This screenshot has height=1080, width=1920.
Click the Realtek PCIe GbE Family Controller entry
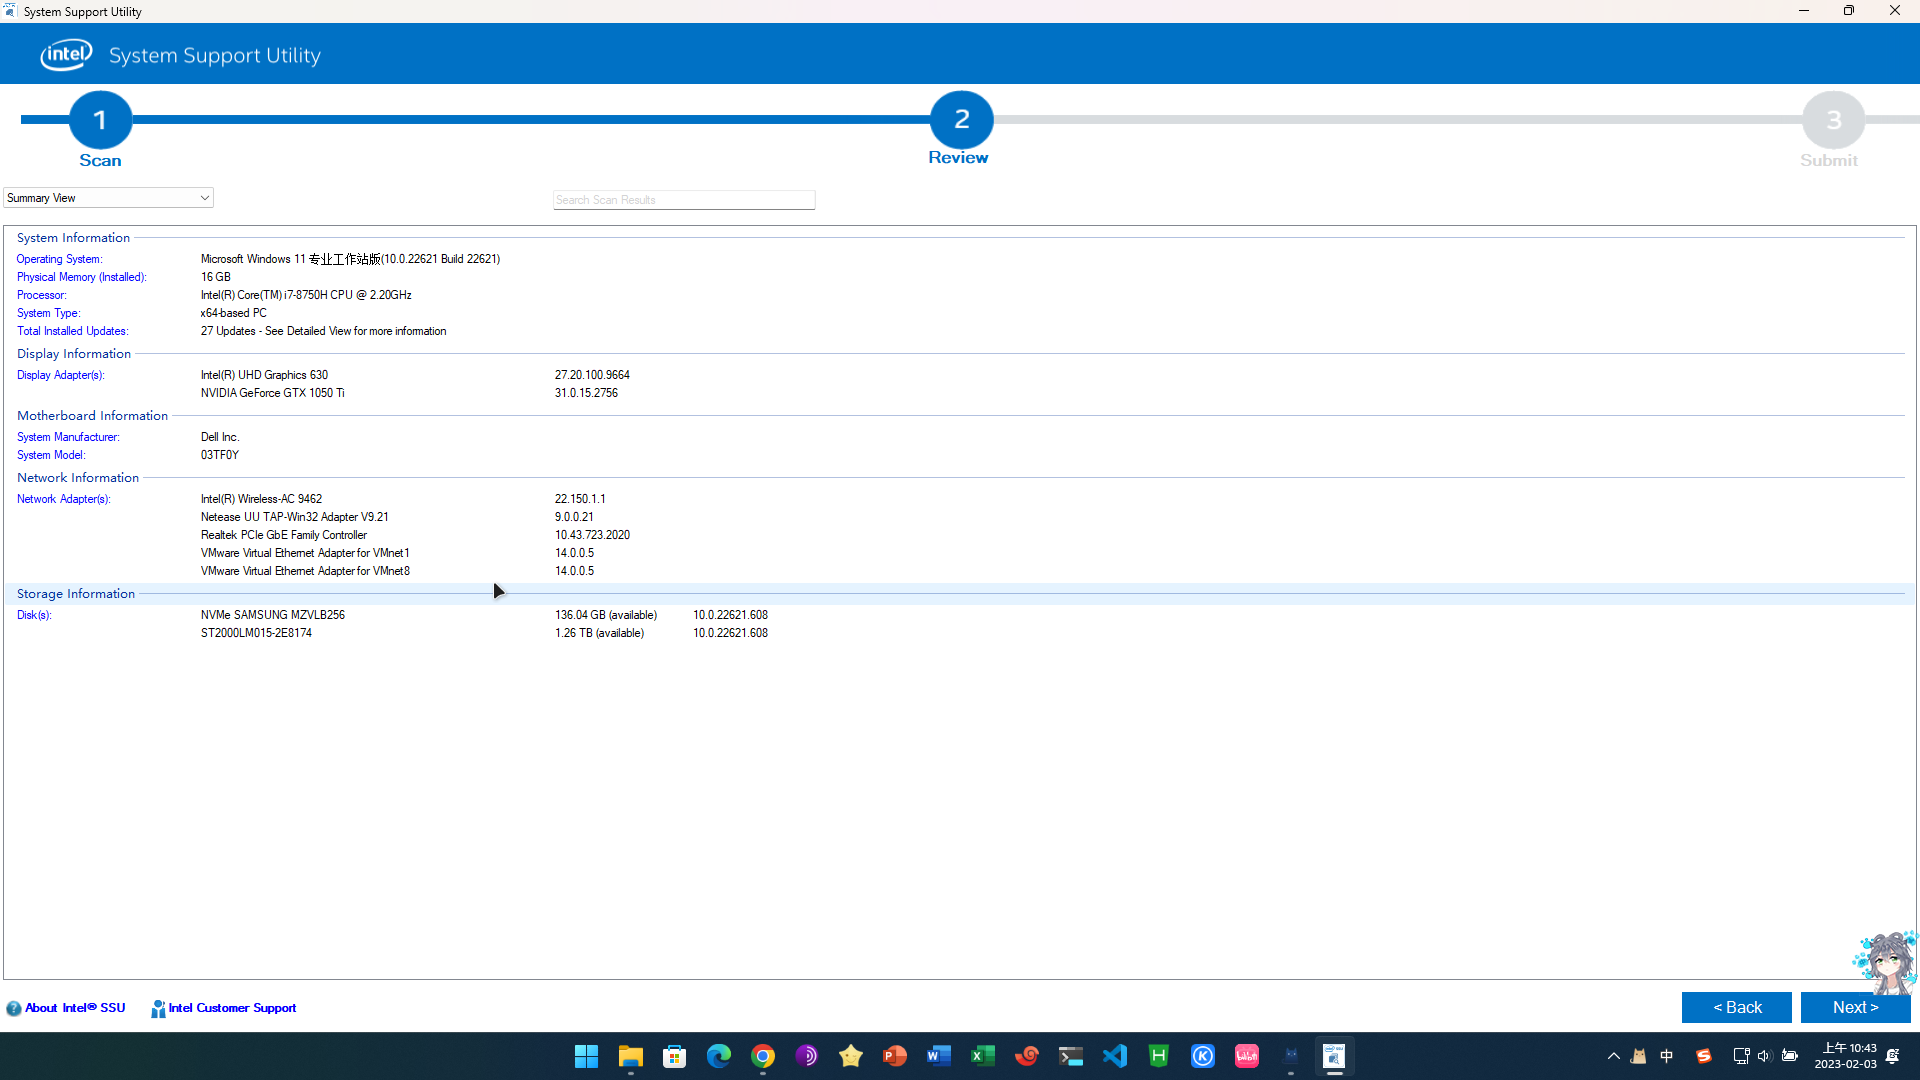click(284, 535)
